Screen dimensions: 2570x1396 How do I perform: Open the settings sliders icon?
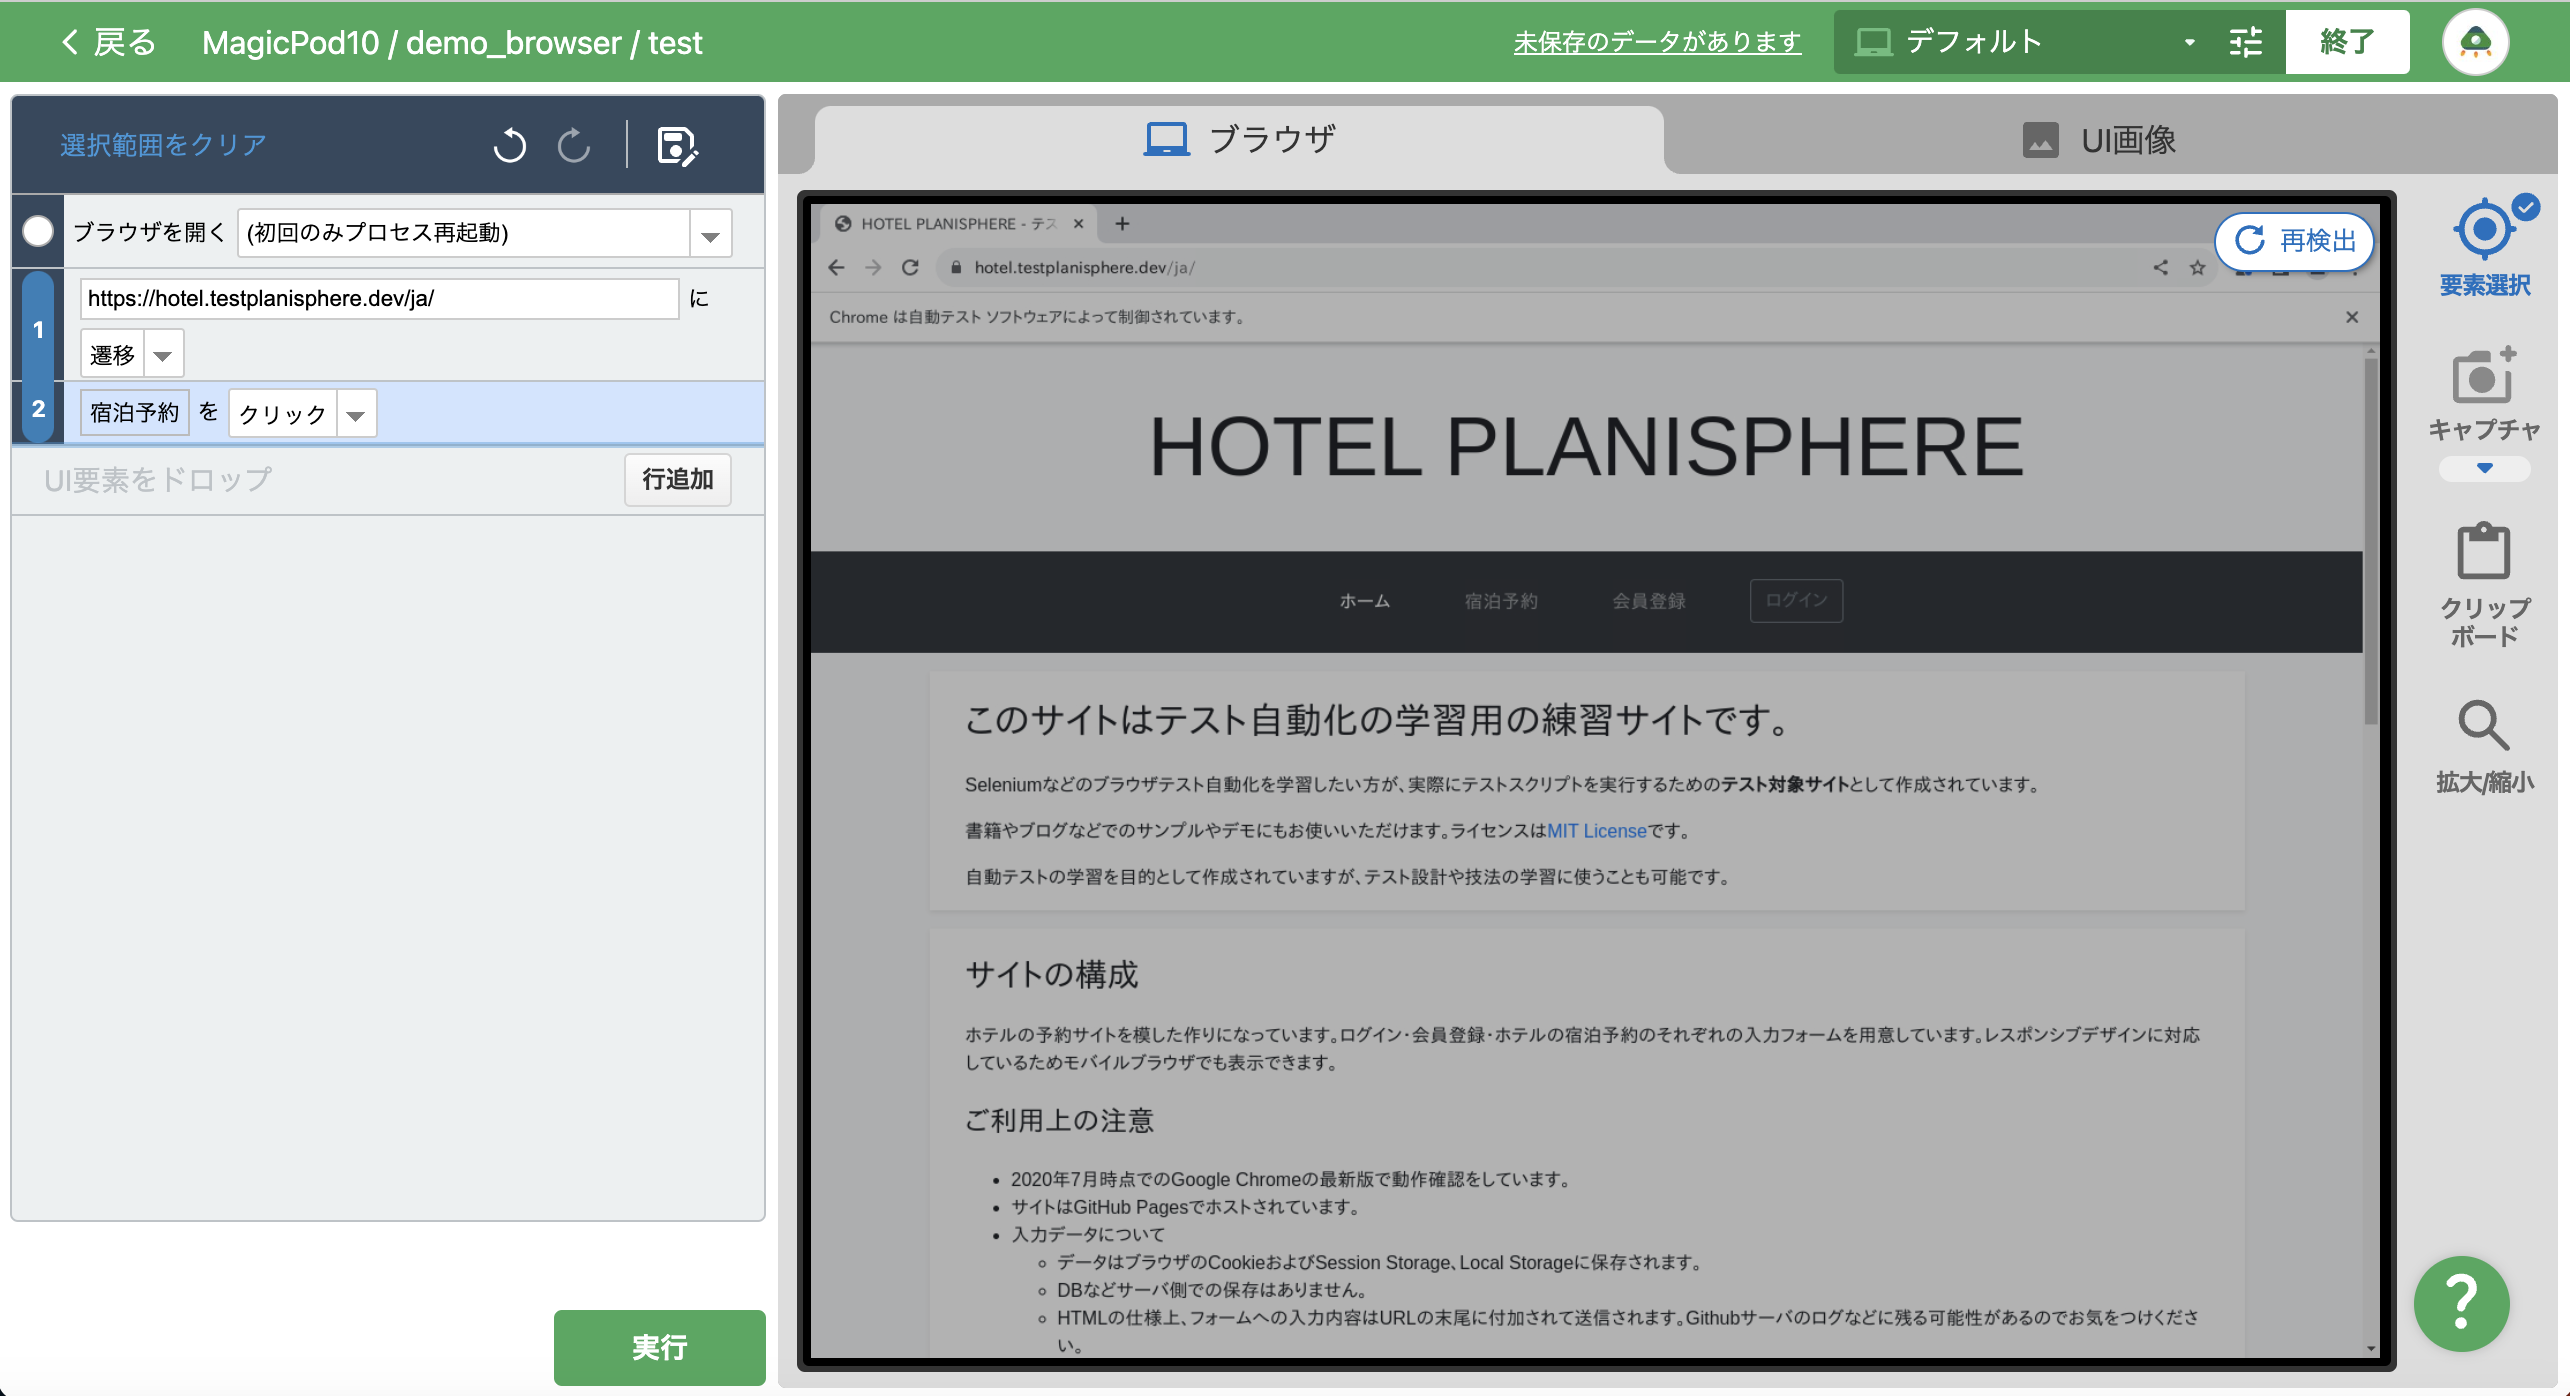(2246, 42)
